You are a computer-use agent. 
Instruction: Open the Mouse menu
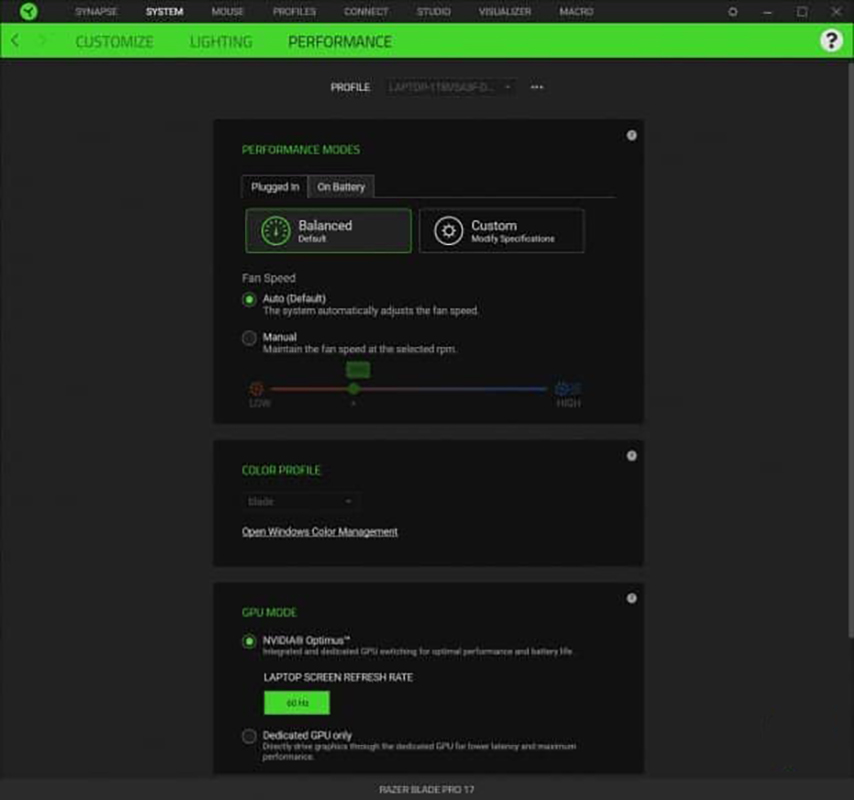[228, 11]
